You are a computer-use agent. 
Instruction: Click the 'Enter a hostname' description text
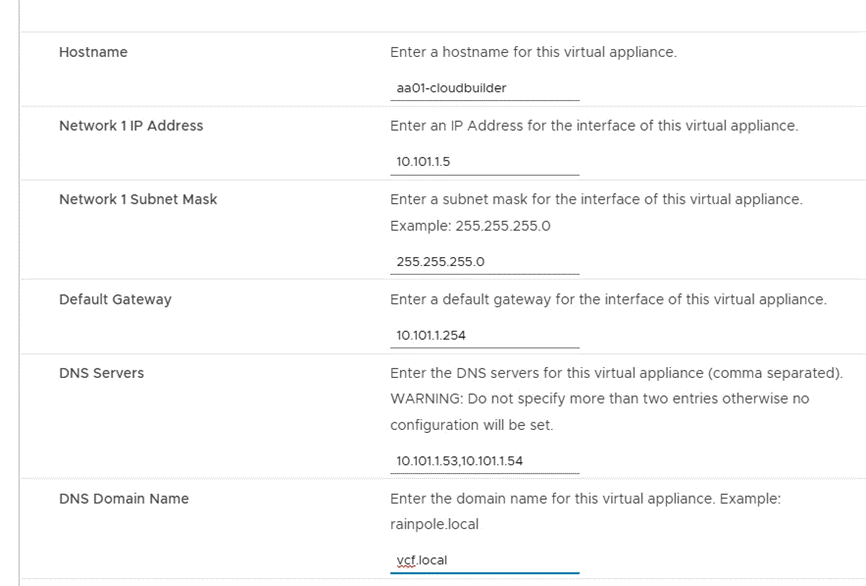click(533, 52)
